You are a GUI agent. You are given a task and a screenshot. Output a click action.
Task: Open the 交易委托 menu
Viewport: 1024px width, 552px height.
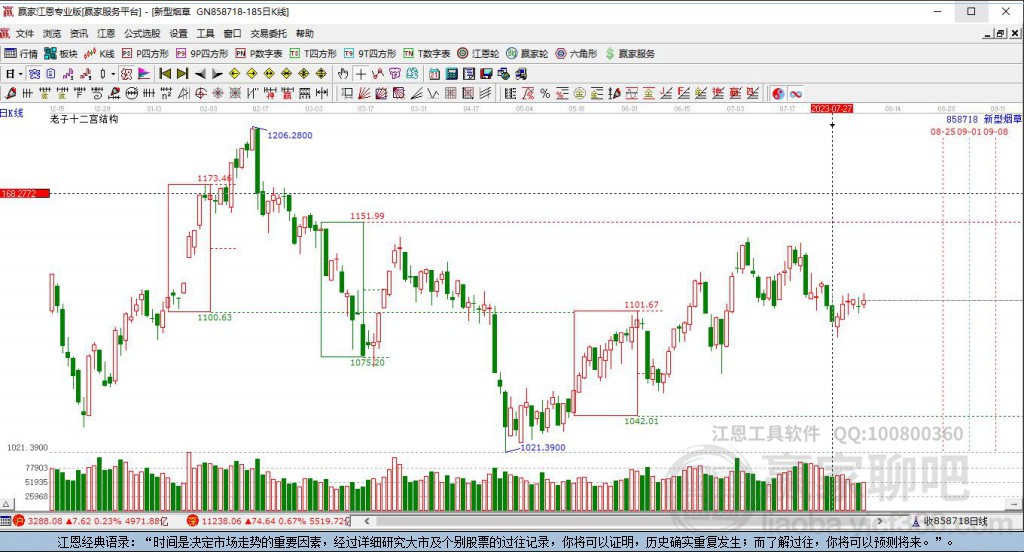(268, 33)
